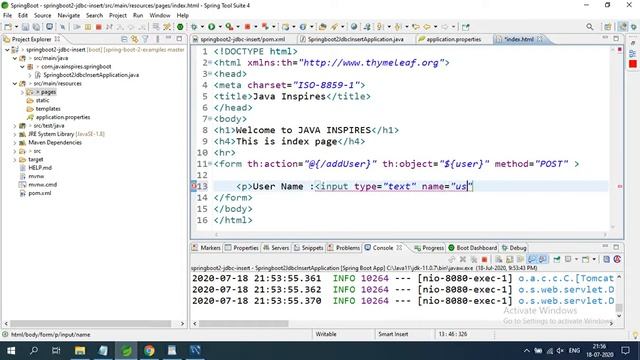Collapse the src/main/resources folder

15,83
